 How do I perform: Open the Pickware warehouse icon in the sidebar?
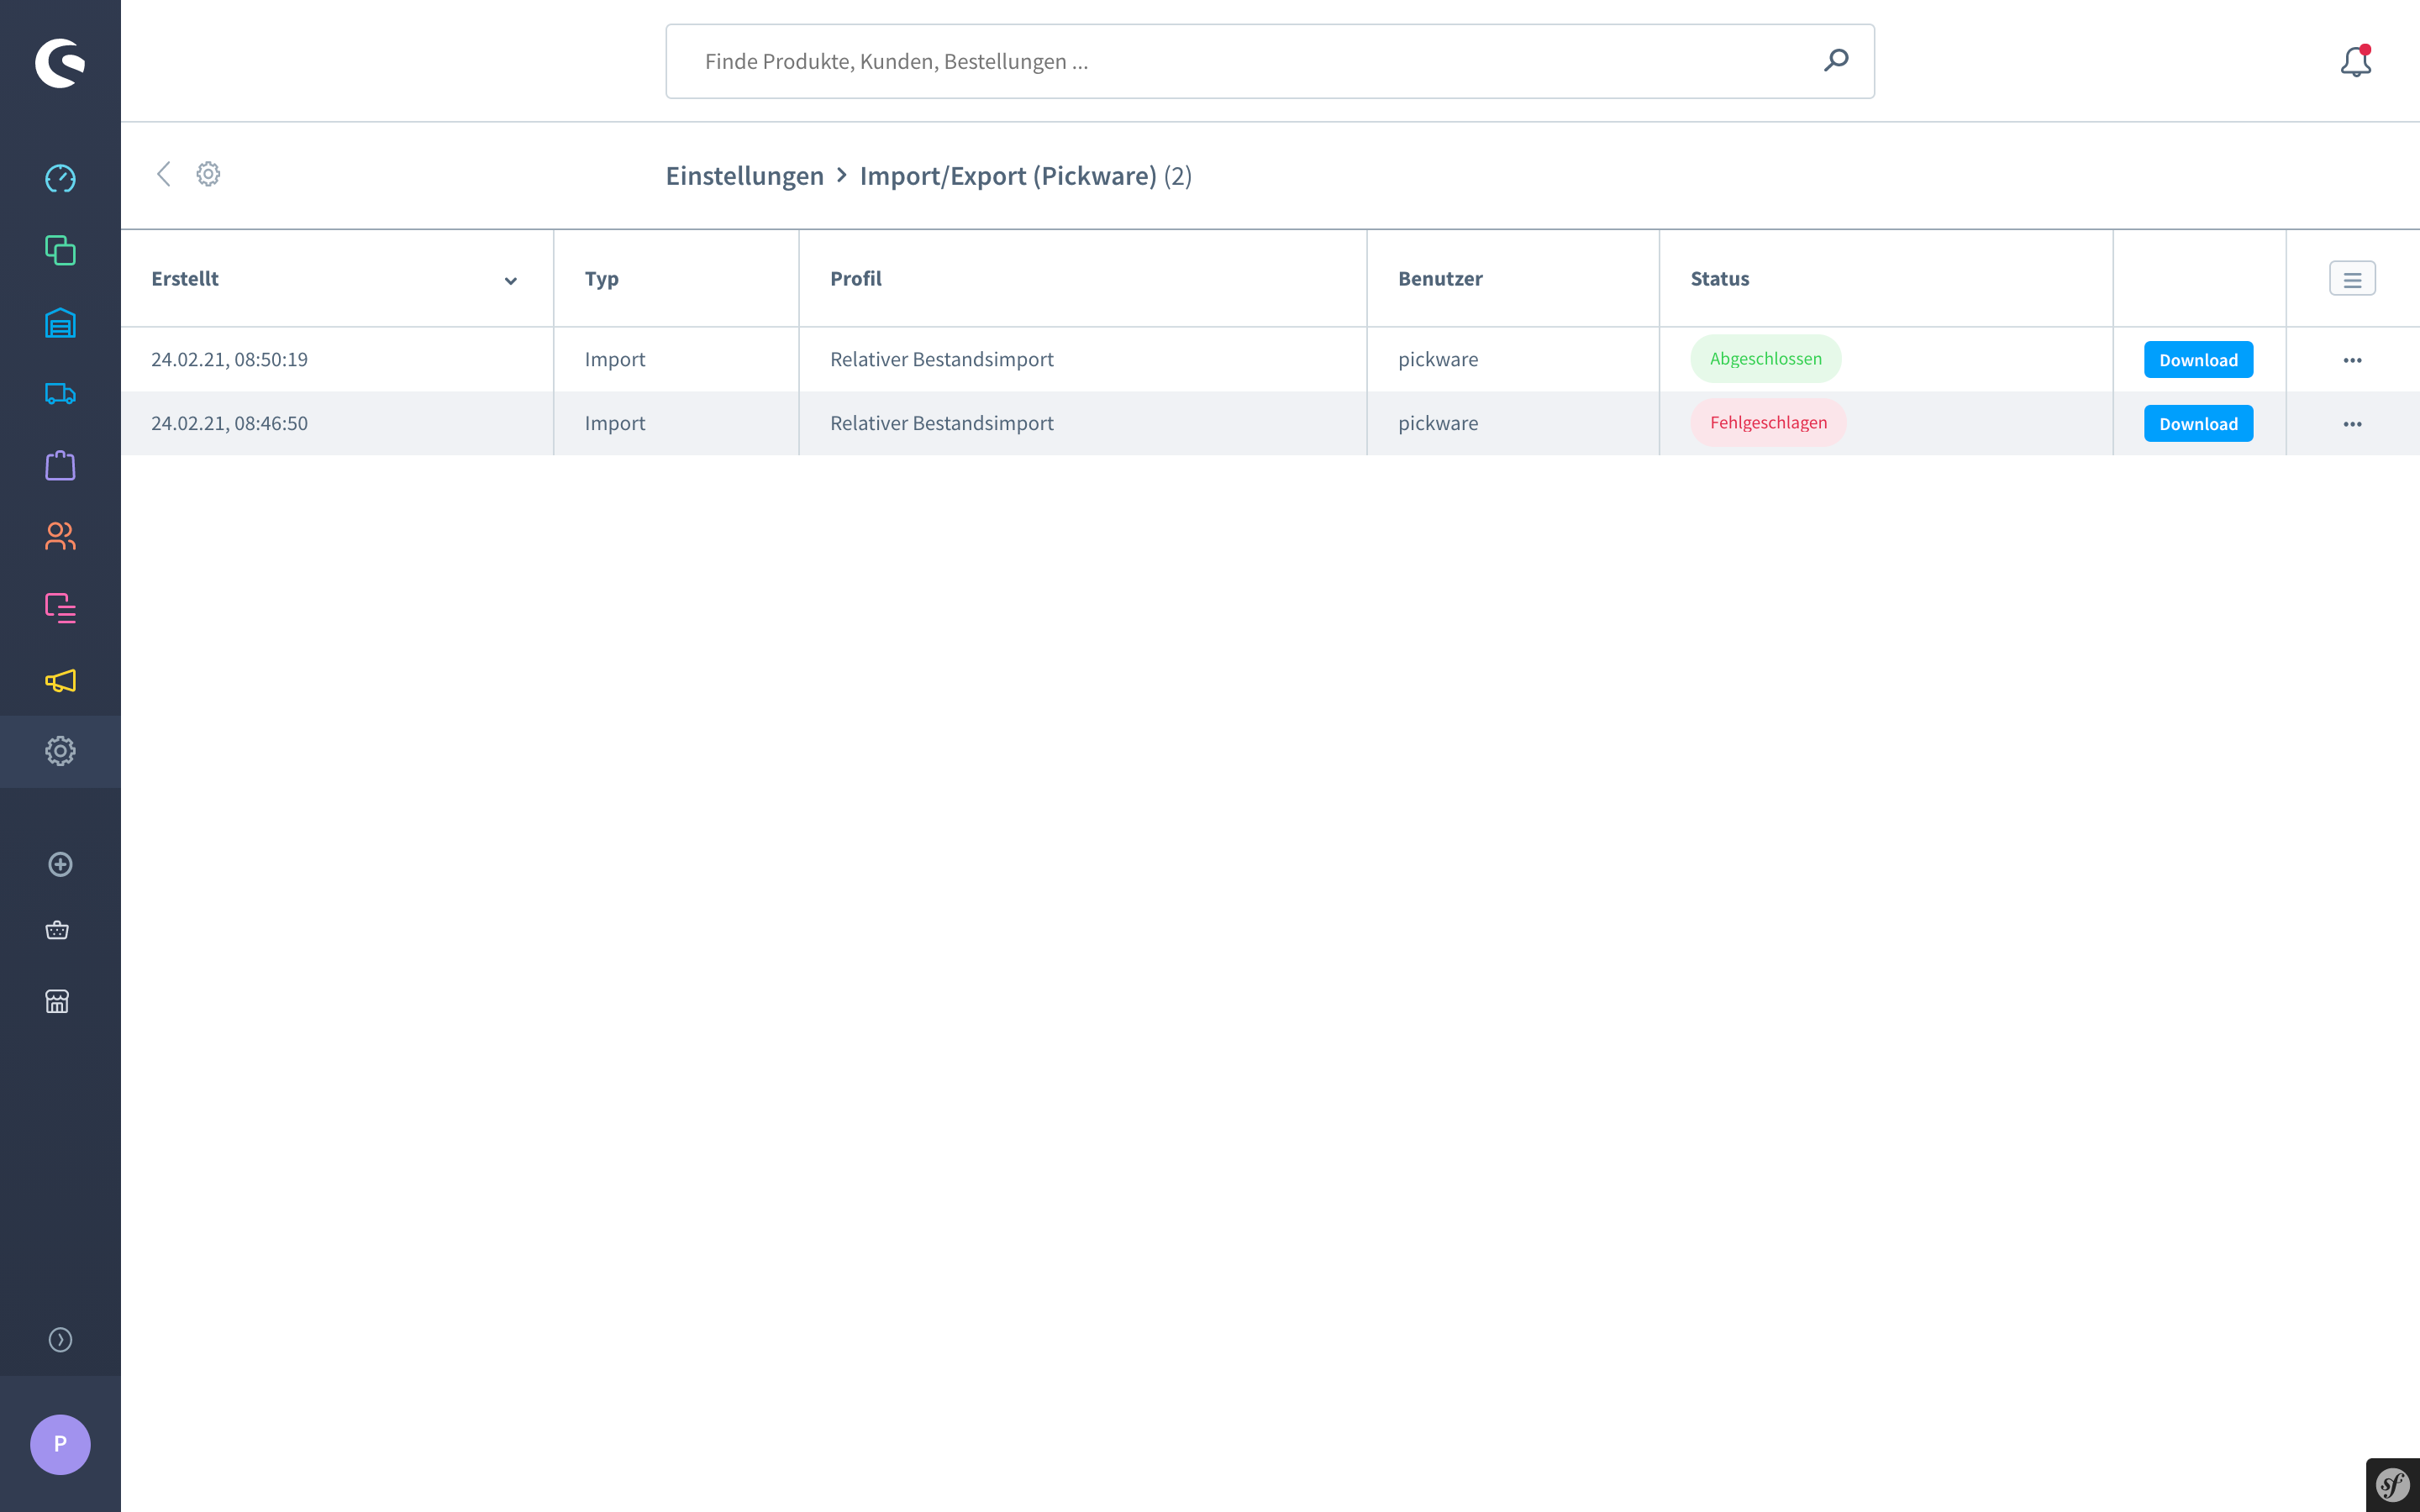[x=60, y=322]
